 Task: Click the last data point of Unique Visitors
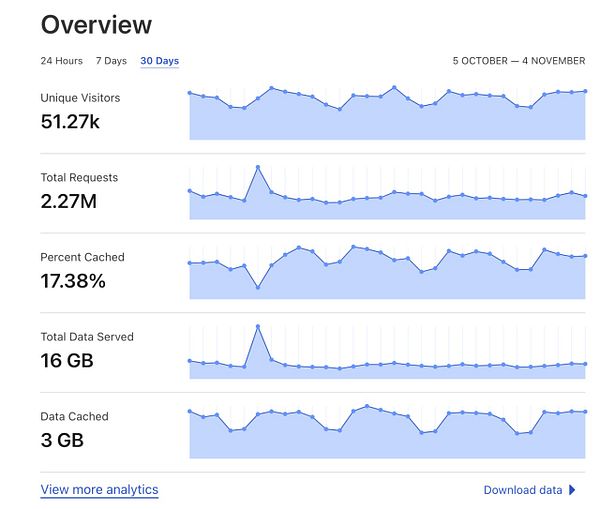pyautogui.click(x=585, y=91)
